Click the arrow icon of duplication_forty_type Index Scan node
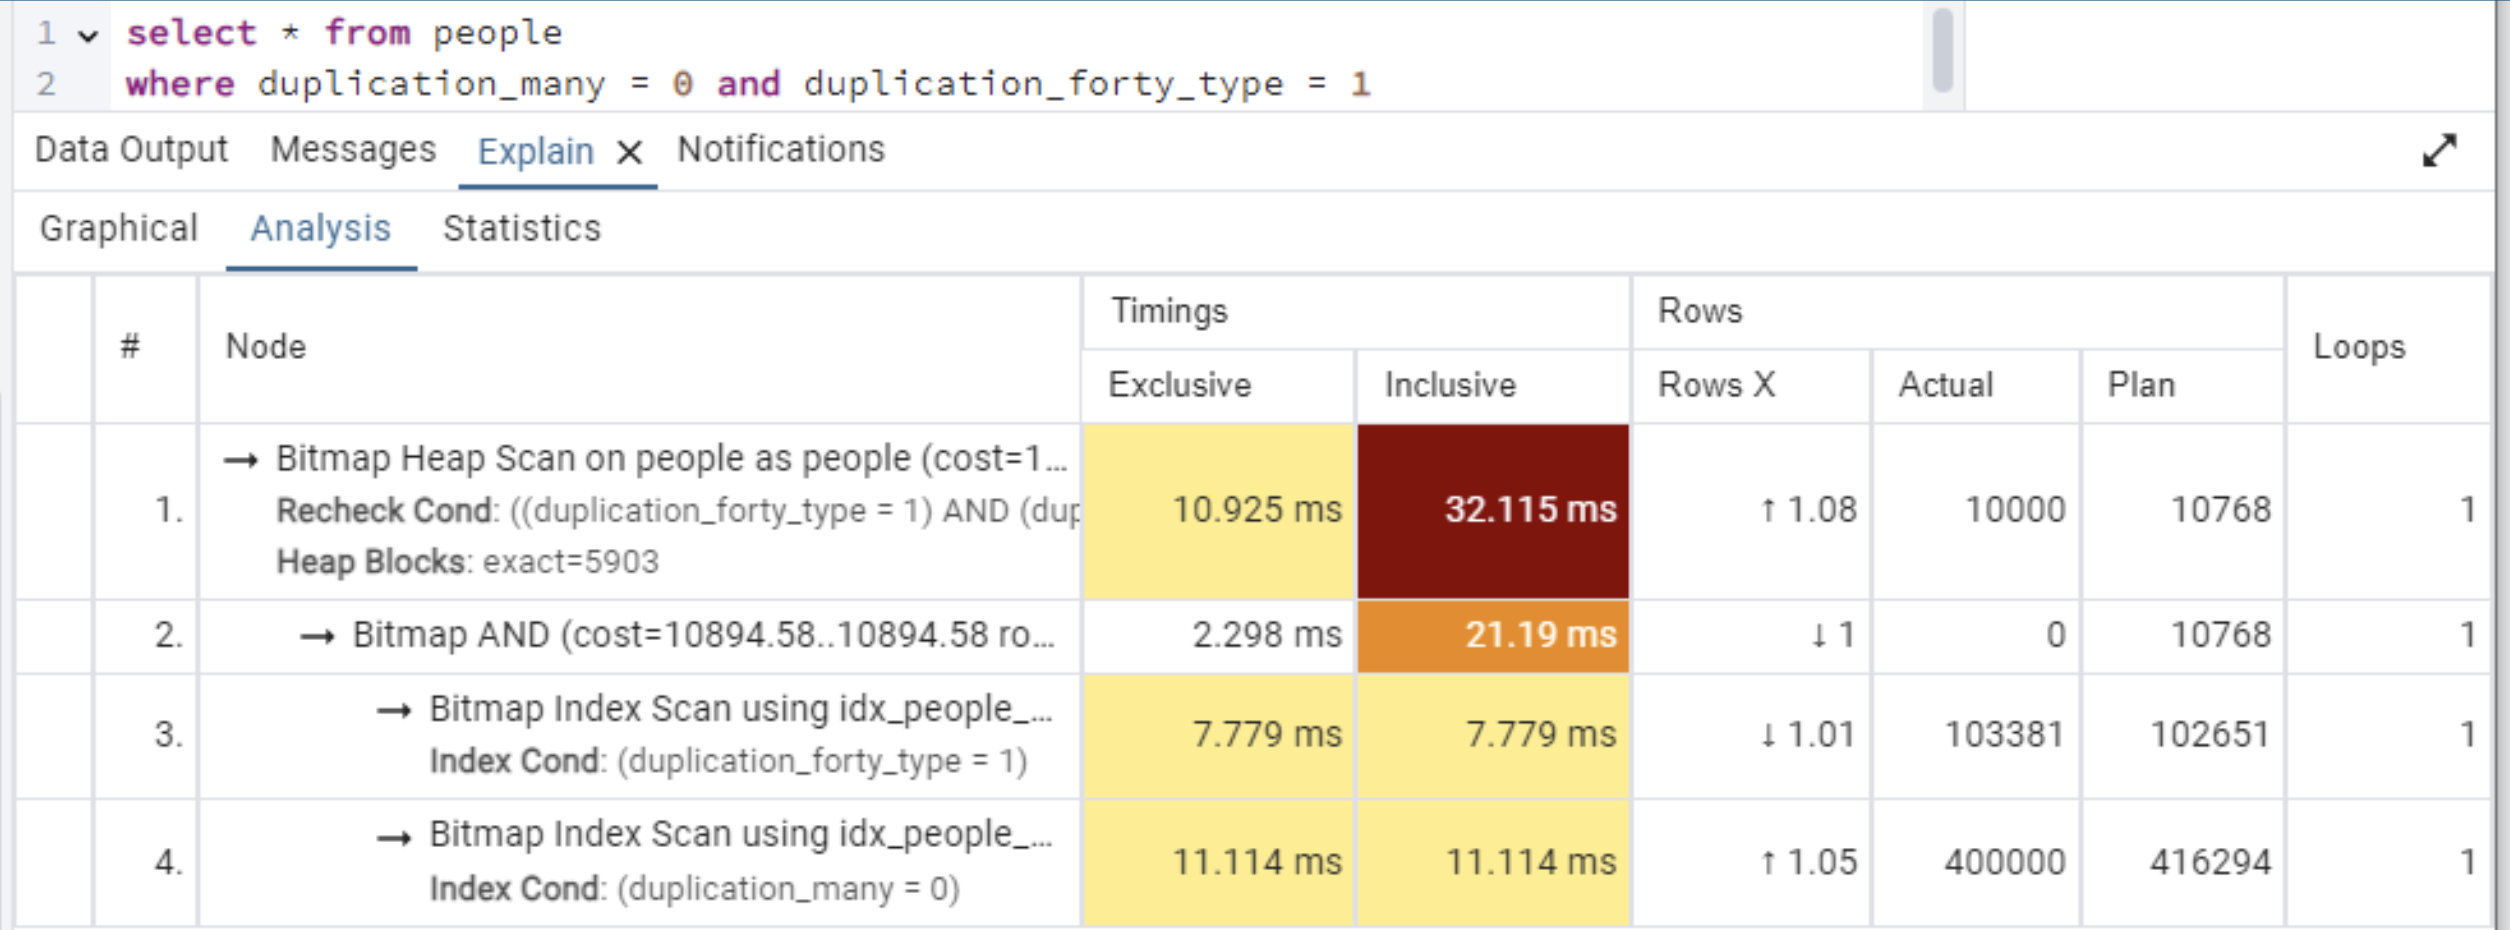Viewport: 2510px width, 930px height. pos(394,711)
